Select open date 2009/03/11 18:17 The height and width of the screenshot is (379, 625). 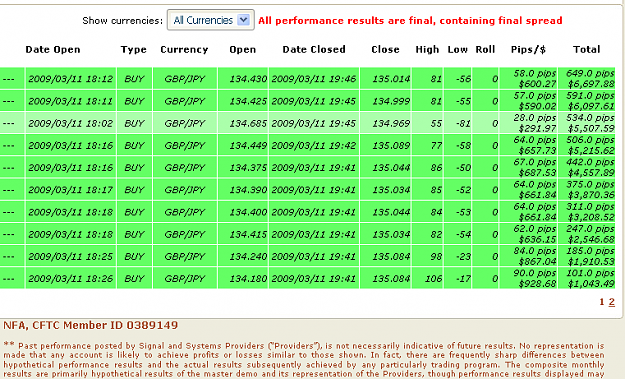(71, 190)
